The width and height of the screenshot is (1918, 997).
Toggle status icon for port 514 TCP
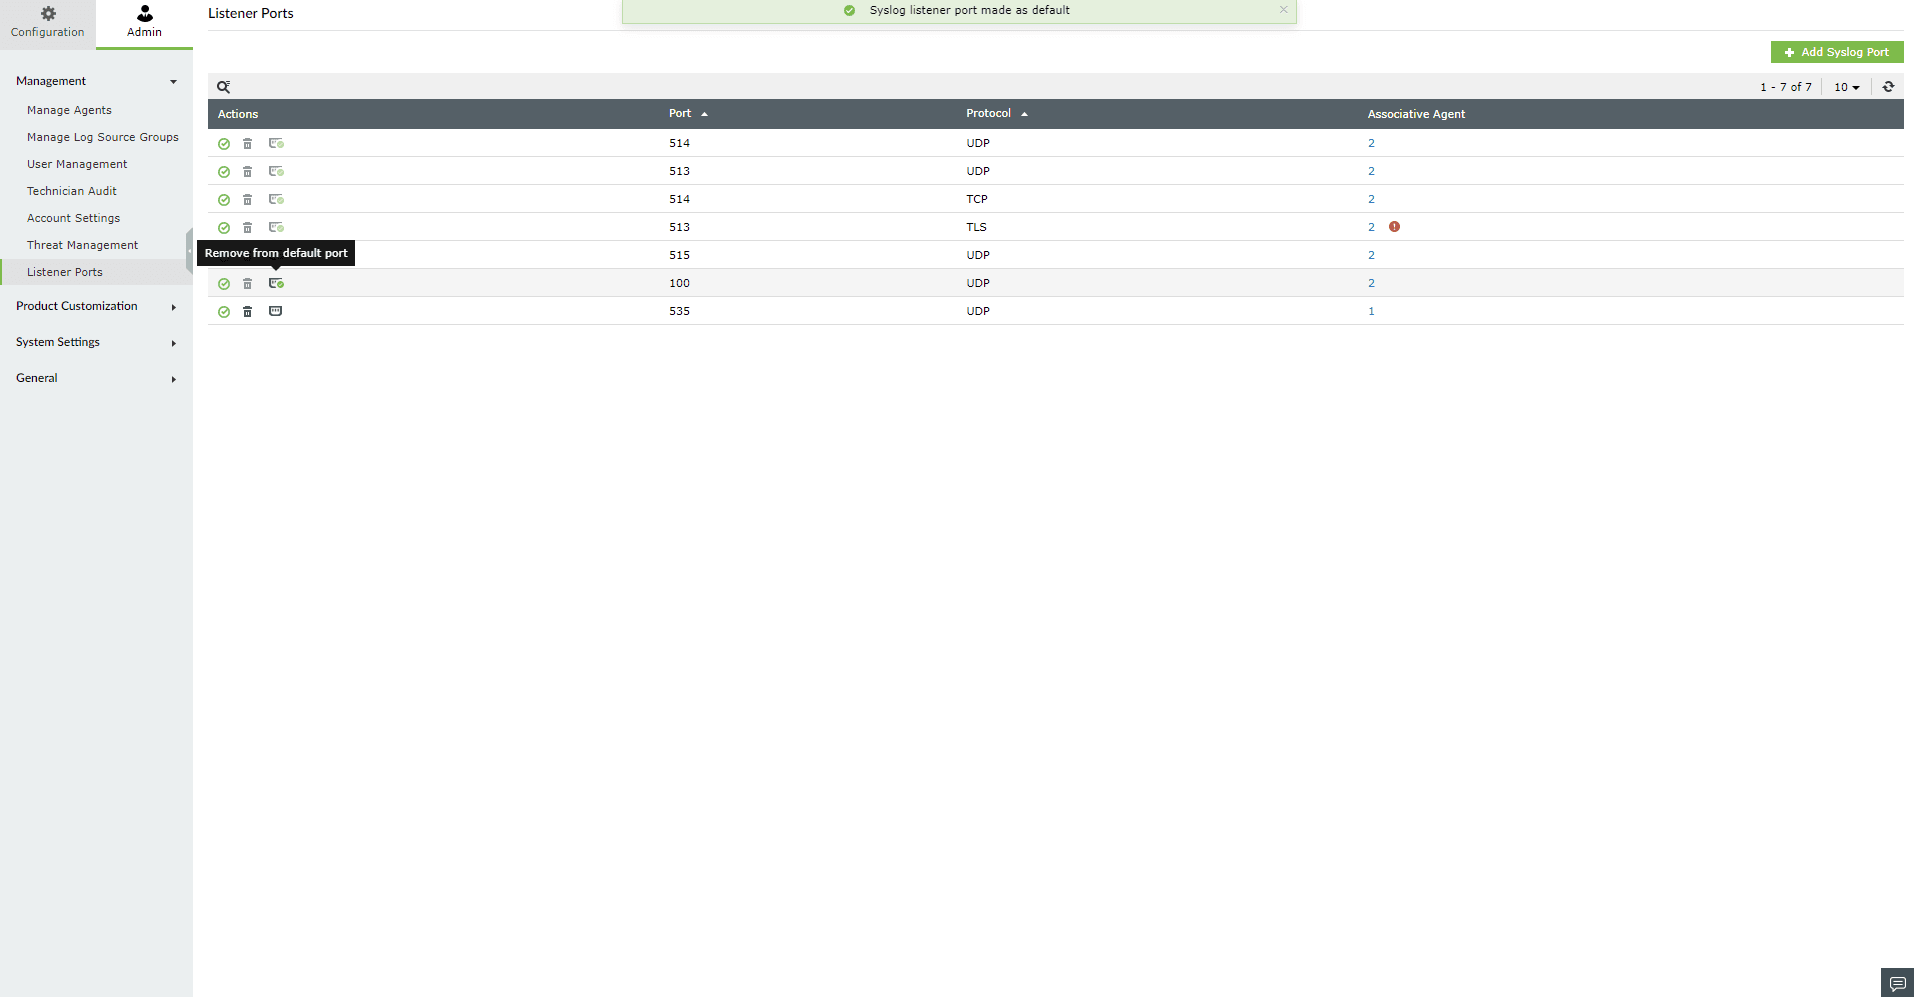[224, 200]
